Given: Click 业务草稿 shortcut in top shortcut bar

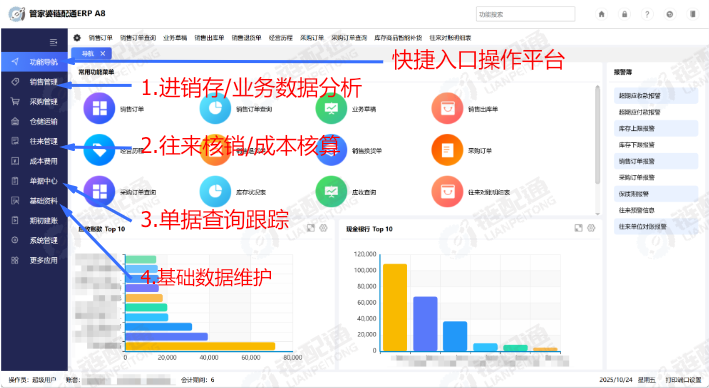Looking at the screenshot, I should [x=175, y=38].
